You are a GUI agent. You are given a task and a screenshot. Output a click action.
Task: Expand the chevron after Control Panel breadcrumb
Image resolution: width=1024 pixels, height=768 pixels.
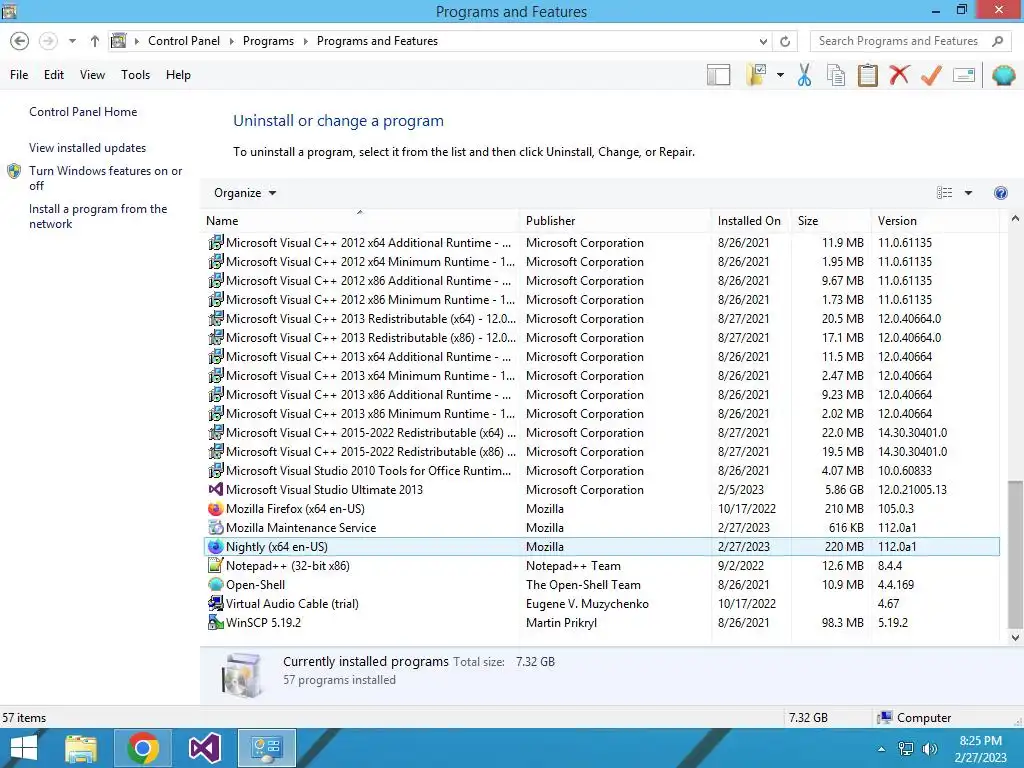coord(231,41)
